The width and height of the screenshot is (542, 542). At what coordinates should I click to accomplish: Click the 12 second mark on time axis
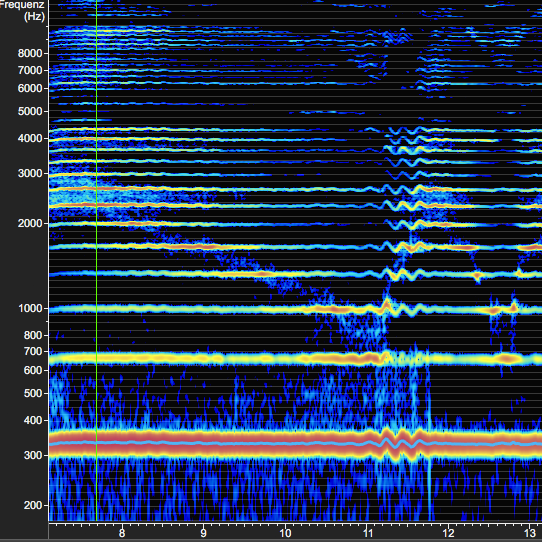tap(449, 533)
